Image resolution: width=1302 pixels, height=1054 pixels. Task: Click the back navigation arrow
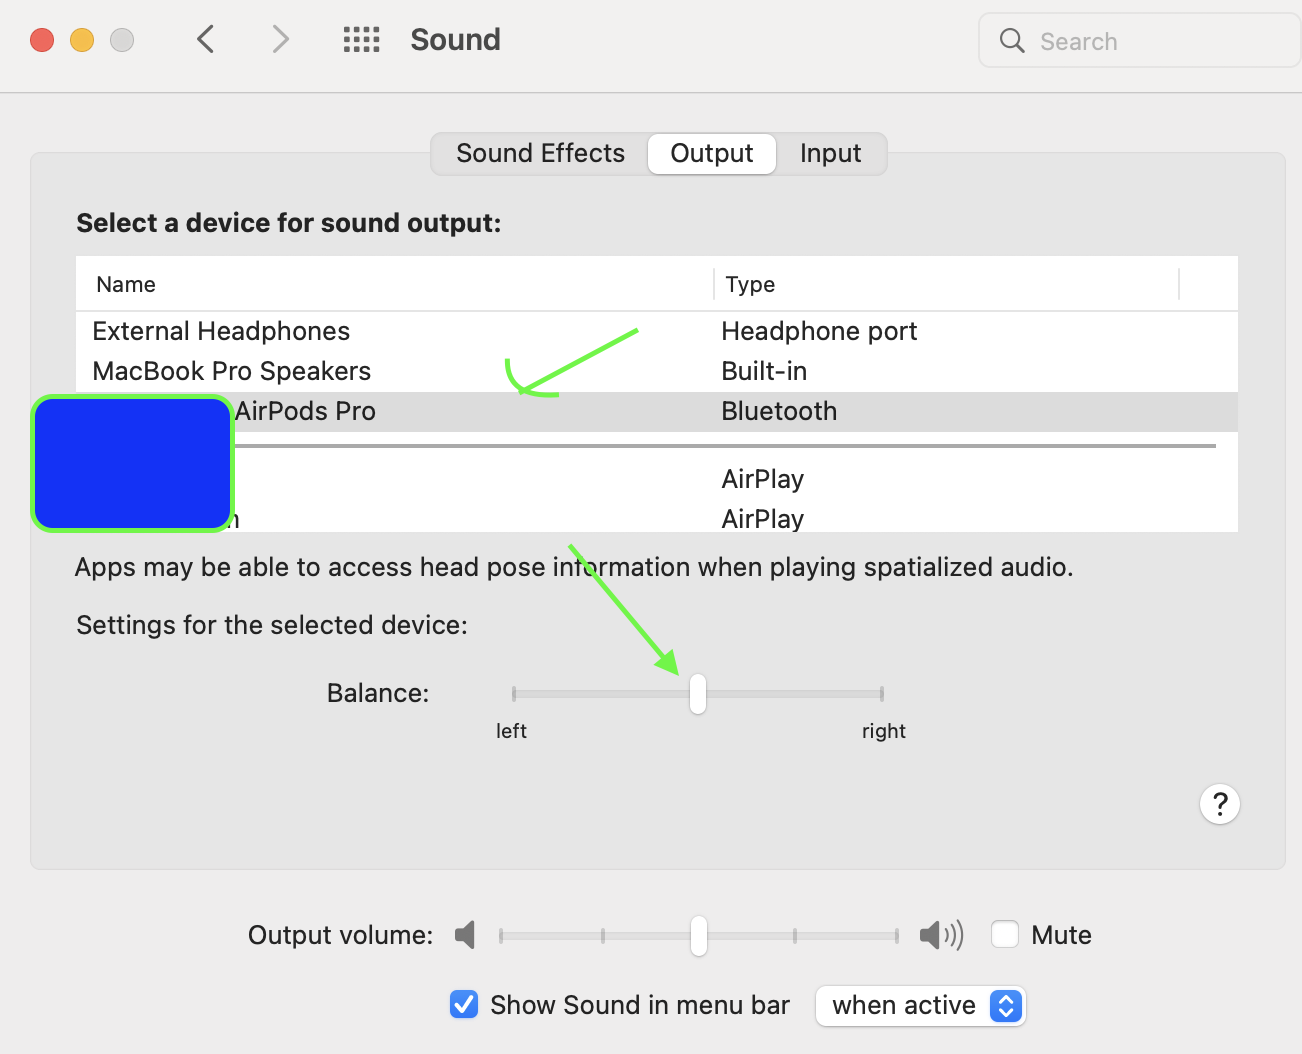pyautogui.click(x=206, y=40)
